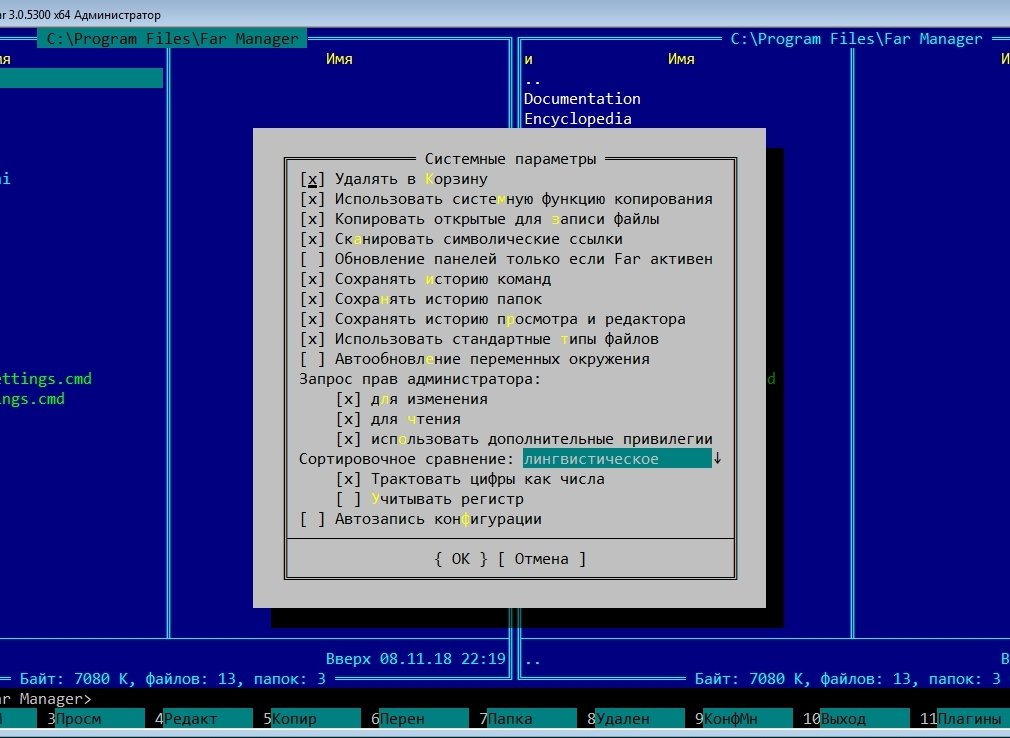Click the right panel 'Байт: 7080 К' summary

848,679
